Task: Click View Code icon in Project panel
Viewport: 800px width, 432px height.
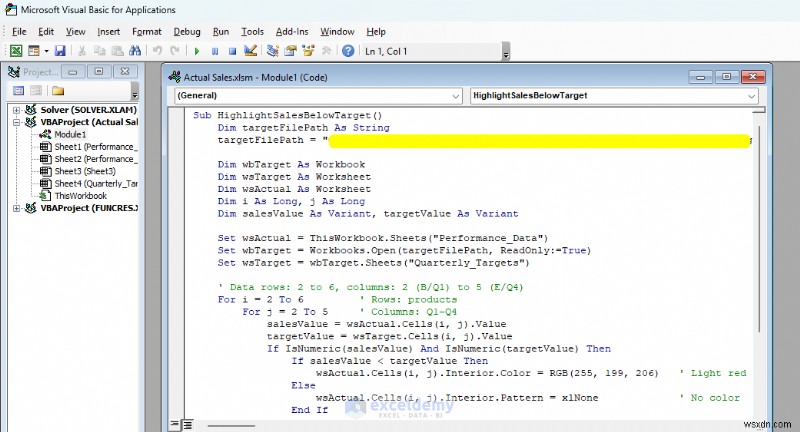Action: tap(18, 91)
